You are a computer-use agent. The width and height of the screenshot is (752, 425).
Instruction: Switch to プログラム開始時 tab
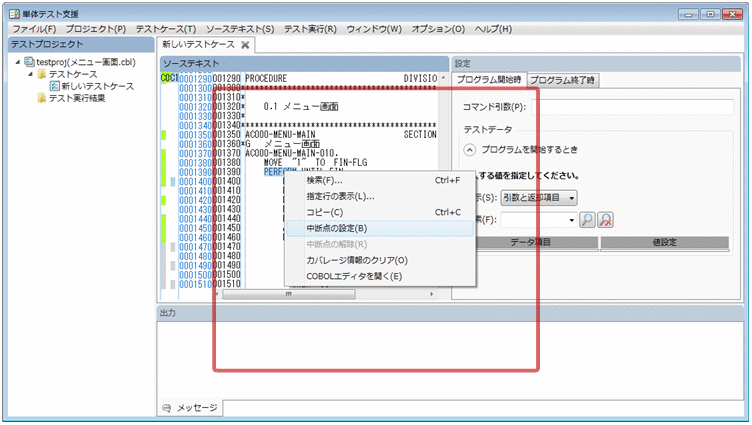pyautogui.click(x=489, y=80)
